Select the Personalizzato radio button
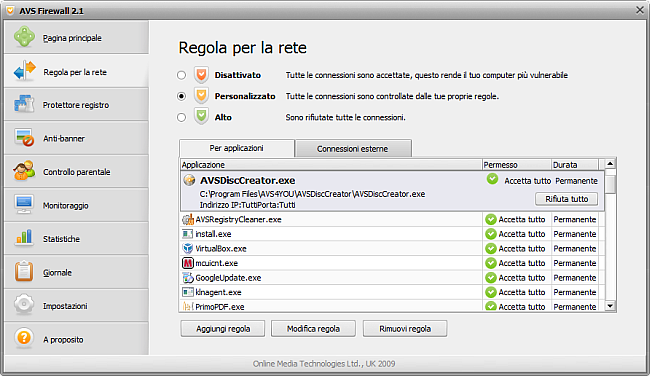 (x=181, y=96)
